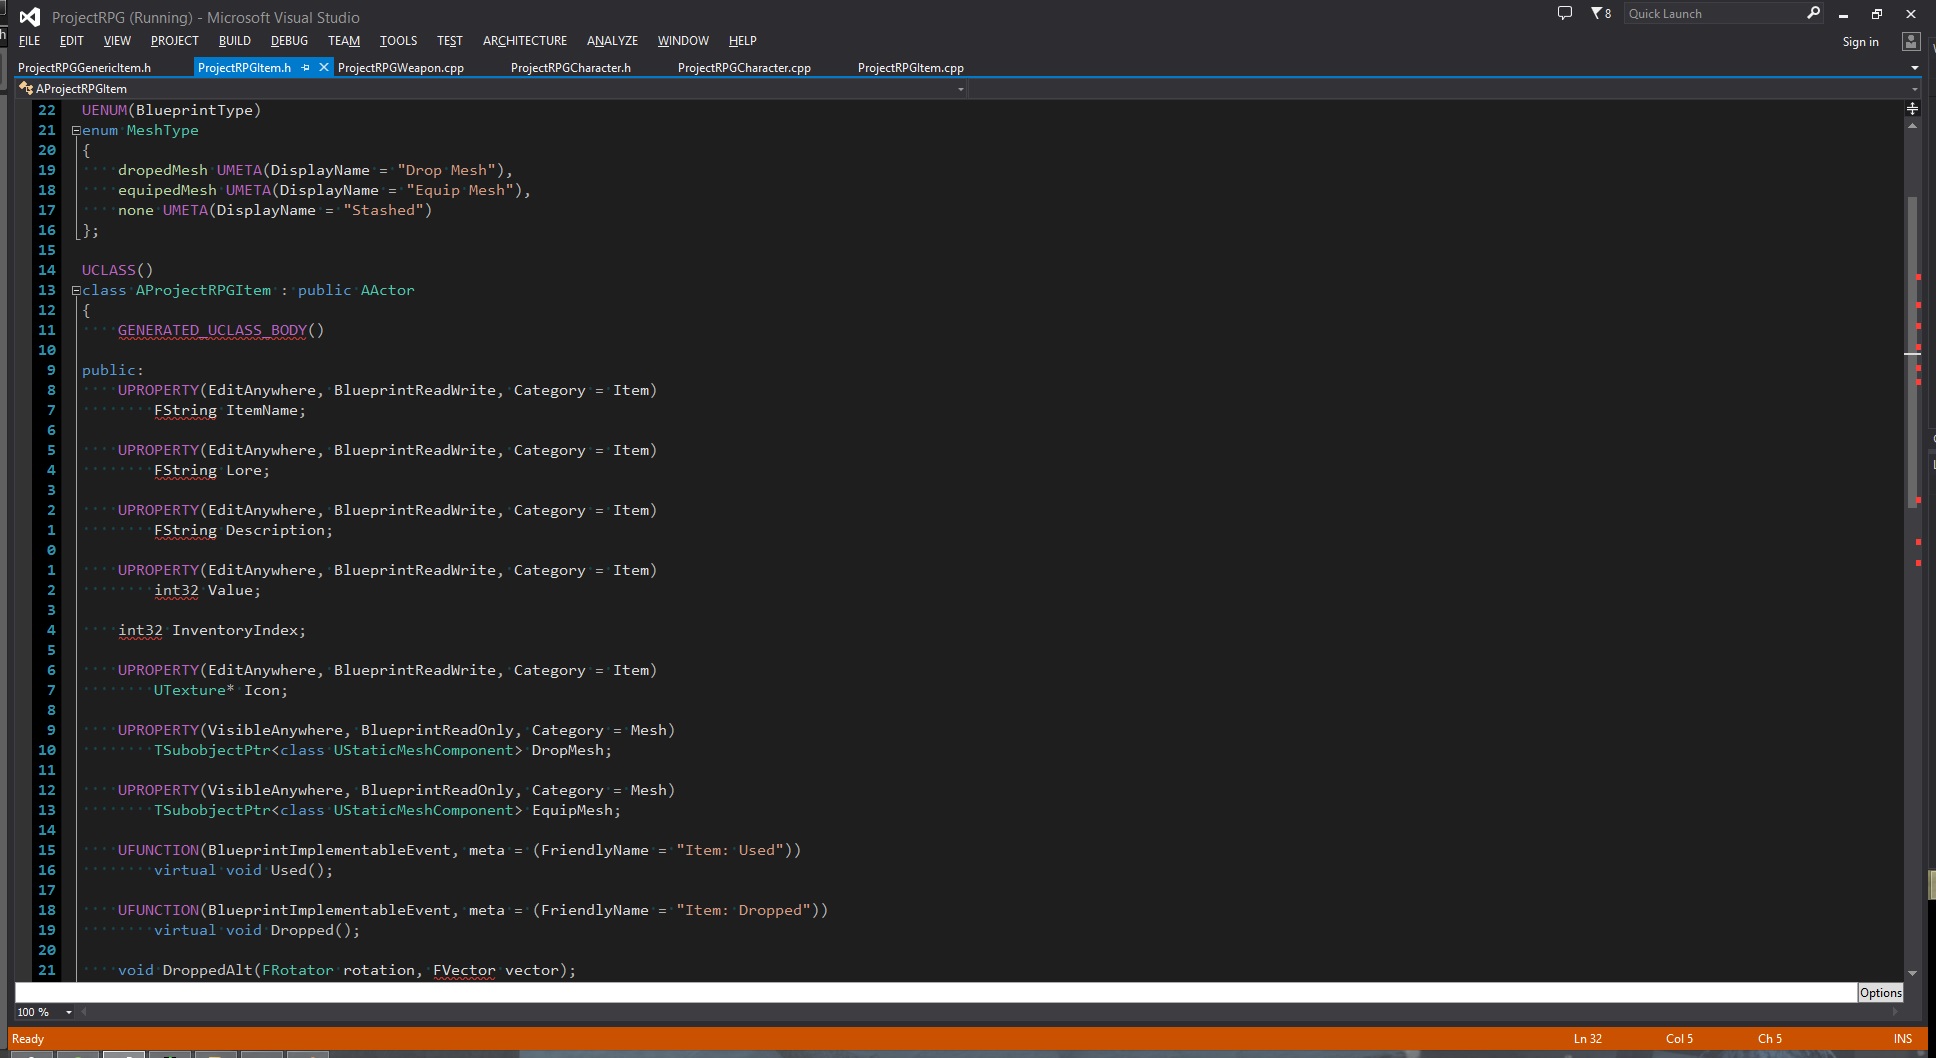
Task: Click the vertical scrollbar down arrow
Action: pyautogui.click(x=1912, y=972)
